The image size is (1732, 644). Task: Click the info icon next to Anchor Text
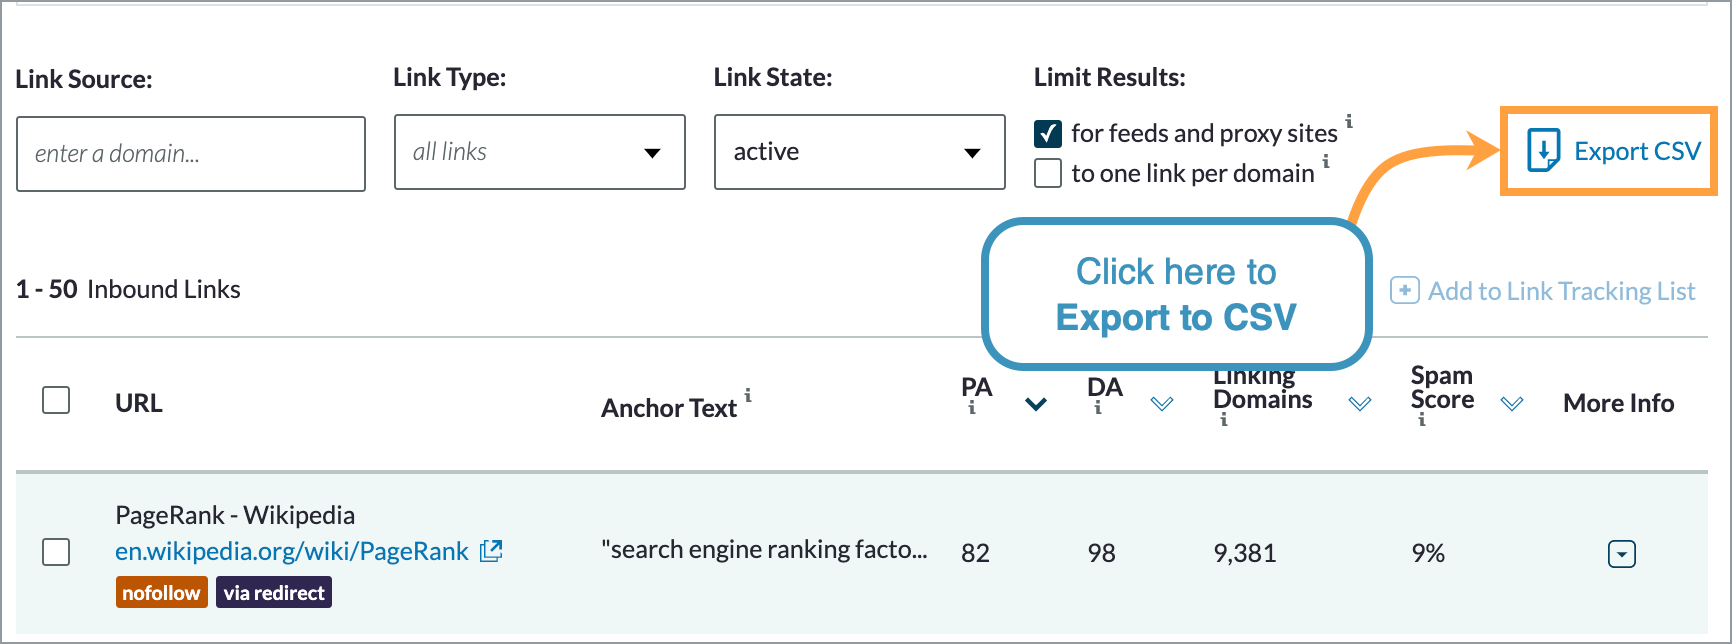pos(750,394)
